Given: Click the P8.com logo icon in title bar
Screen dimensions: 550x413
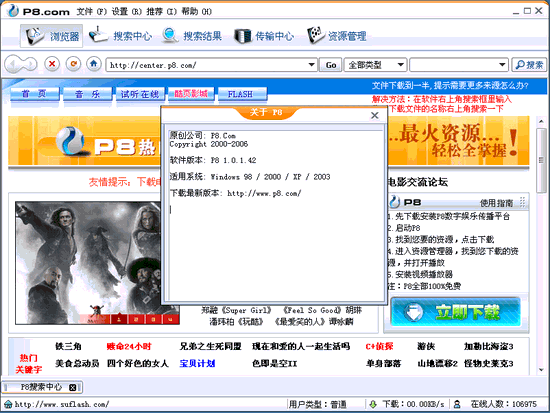Looking at the screenshot, I should [x=13, y=11].
